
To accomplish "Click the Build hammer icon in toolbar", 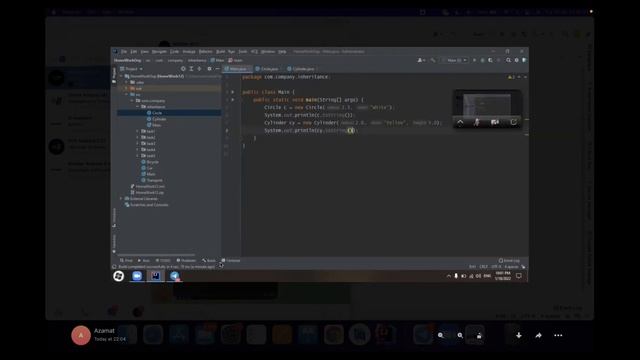I will pyautogui.click(x=433, y=60).
